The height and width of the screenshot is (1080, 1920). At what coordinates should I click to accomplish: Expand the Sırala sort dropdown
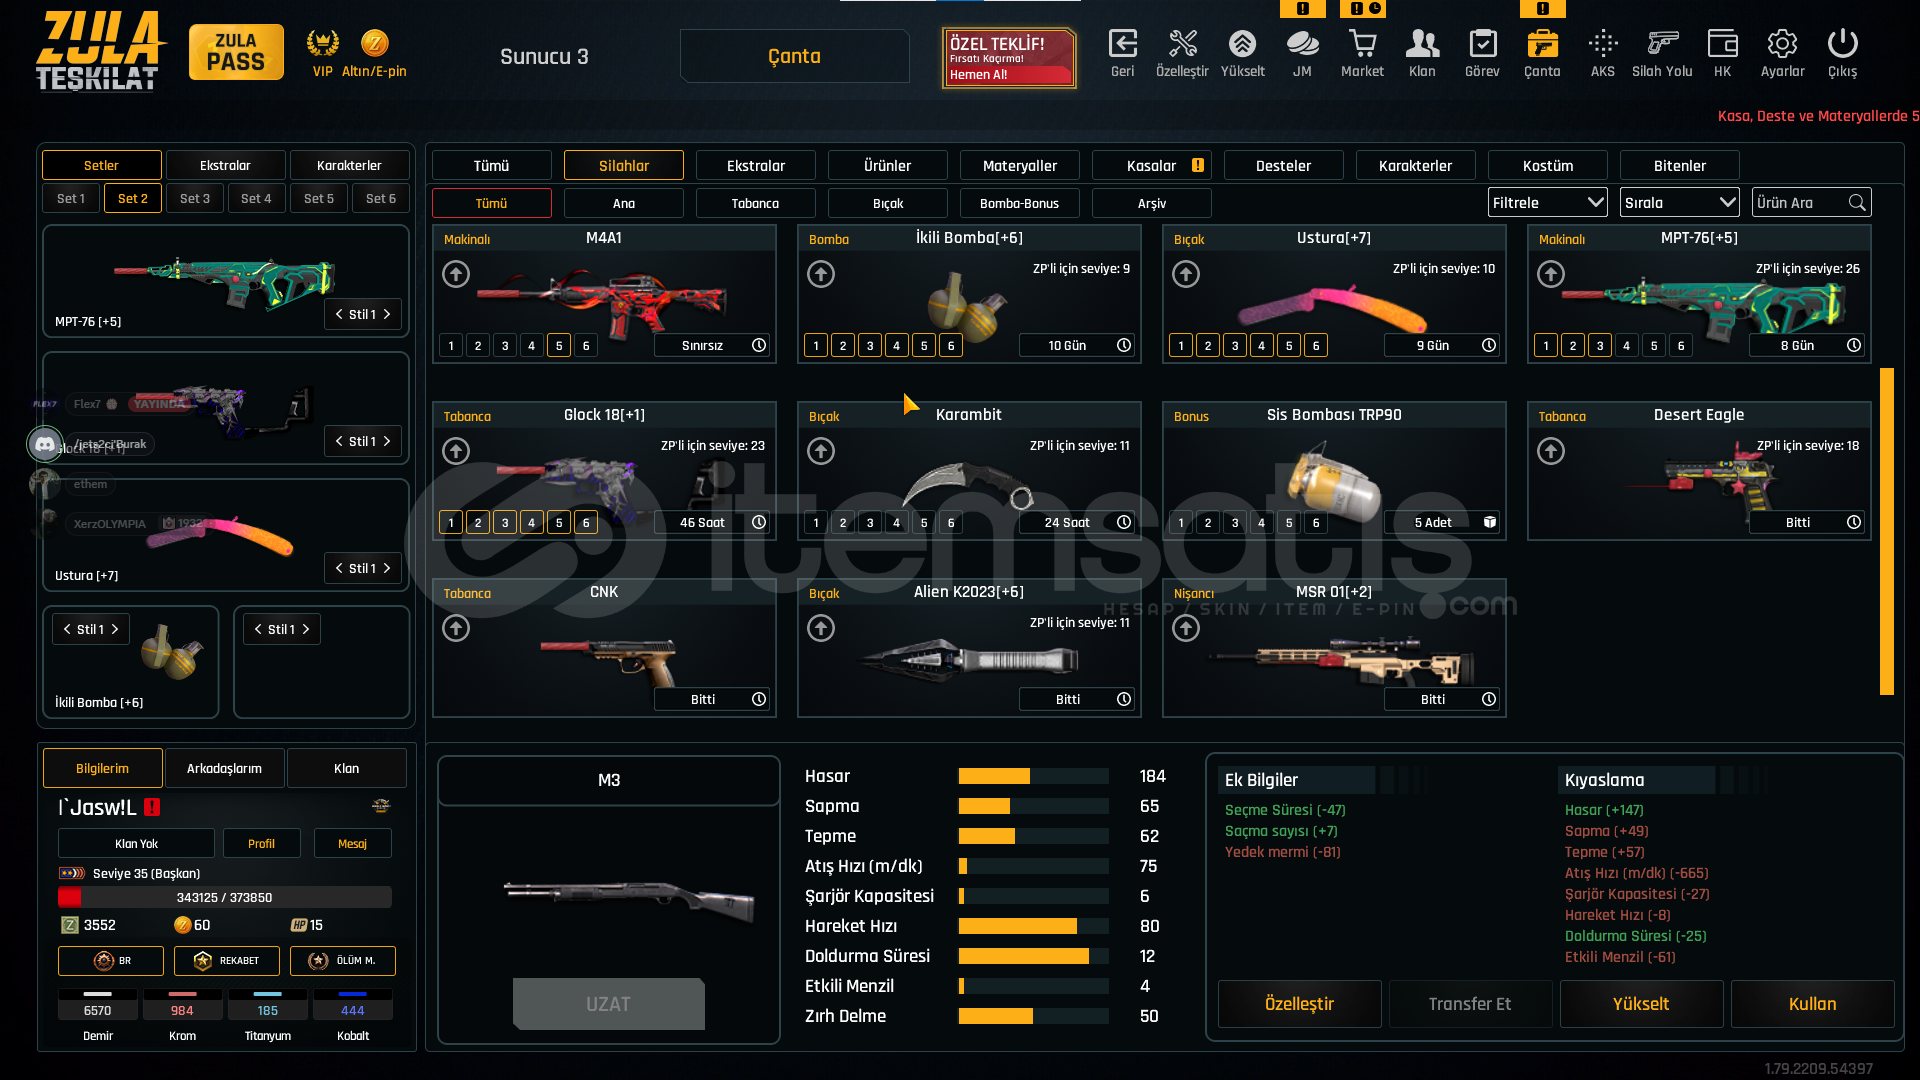tap(1679, 203)
